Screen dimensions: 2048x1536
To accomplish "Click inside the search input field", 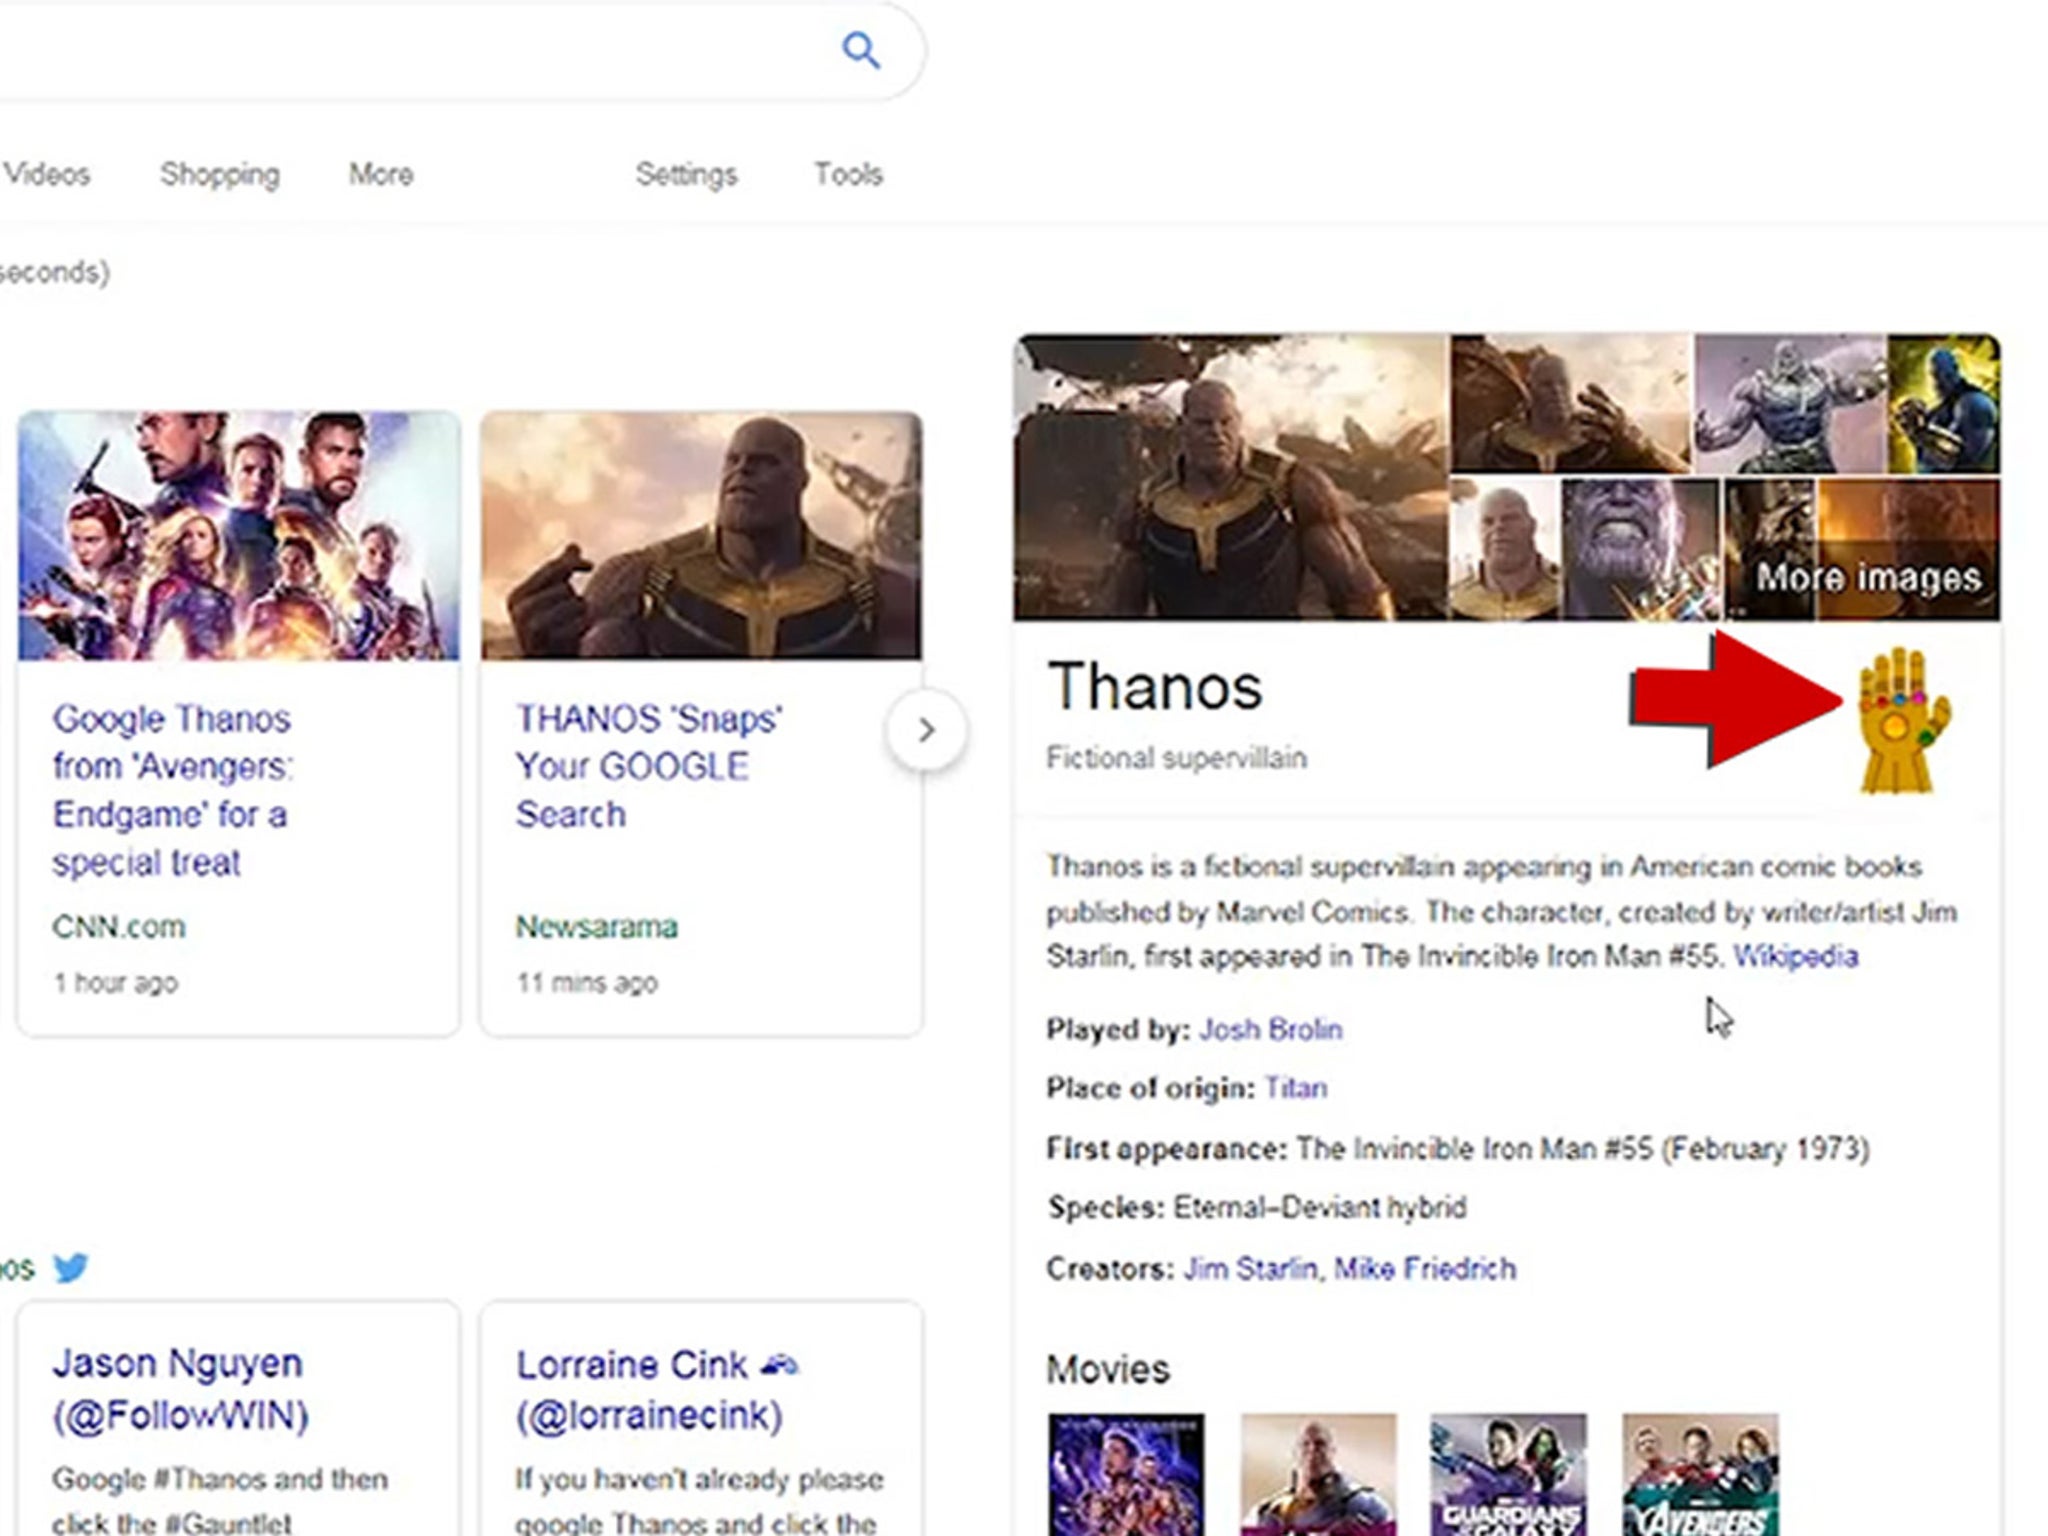I will pyautogui.click(x=410, y=50).
